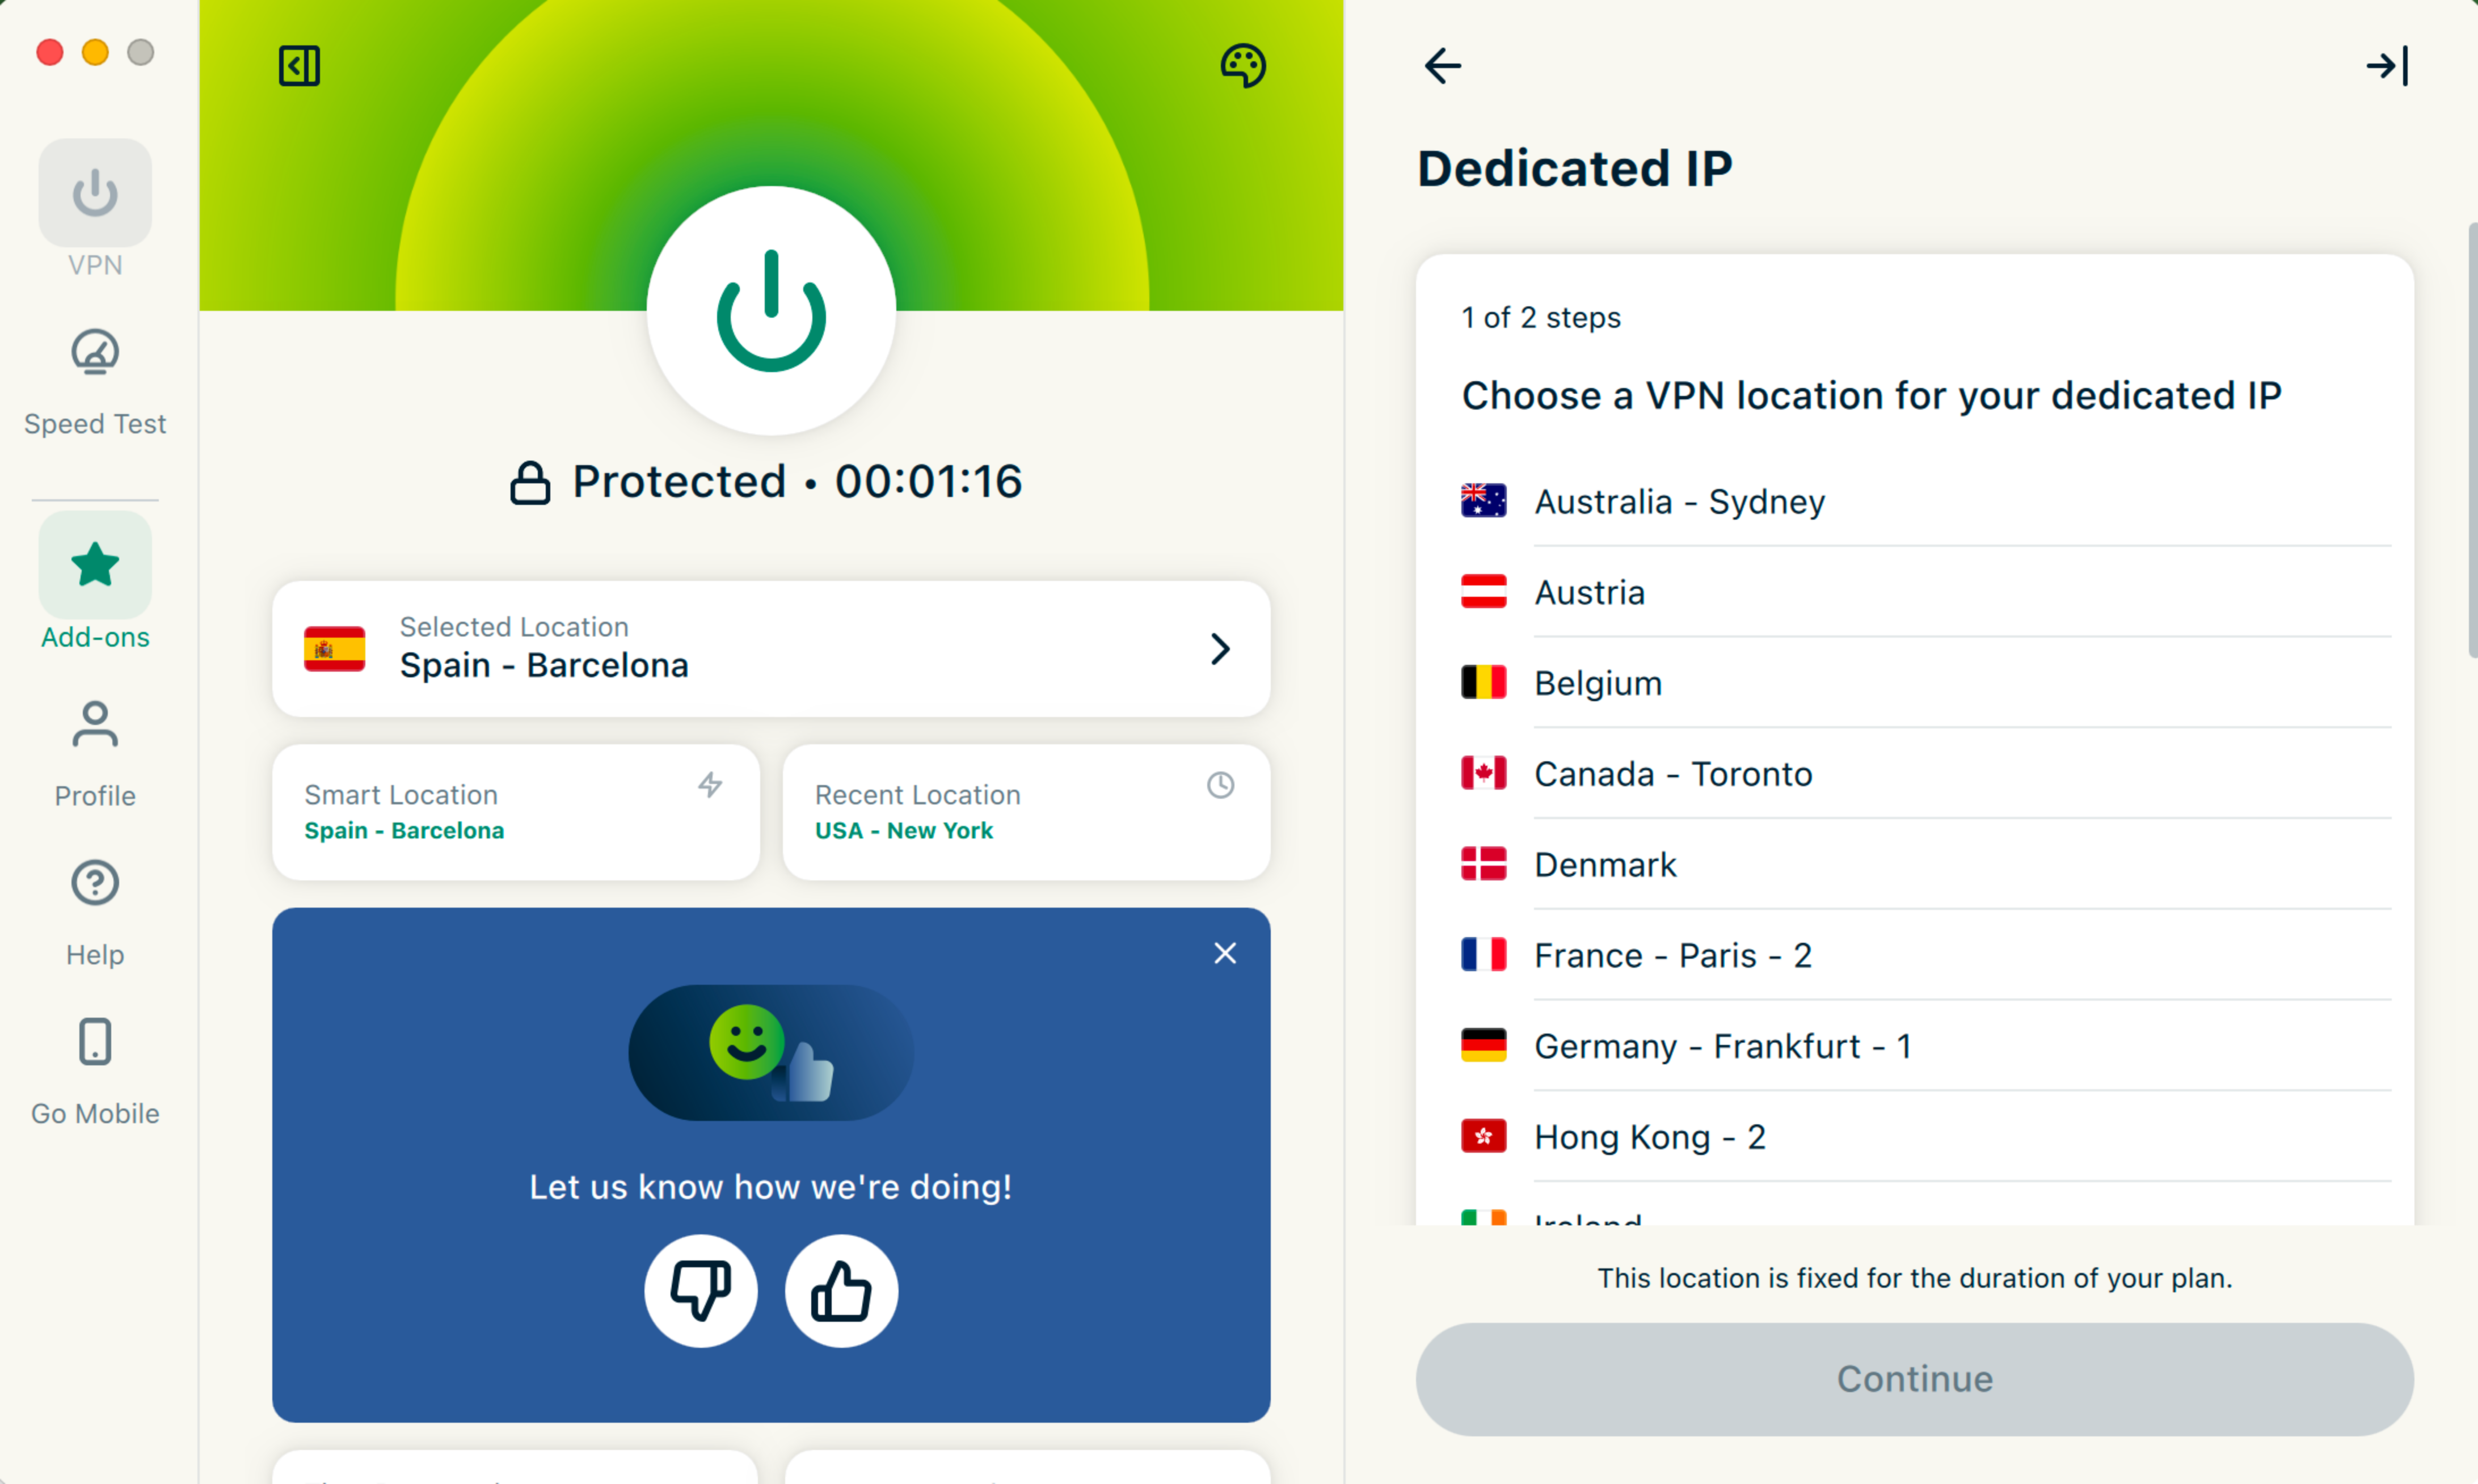Viewport: 2478px width, 1484px height.
Task: Open the Help section
Action: coord(95,911)
